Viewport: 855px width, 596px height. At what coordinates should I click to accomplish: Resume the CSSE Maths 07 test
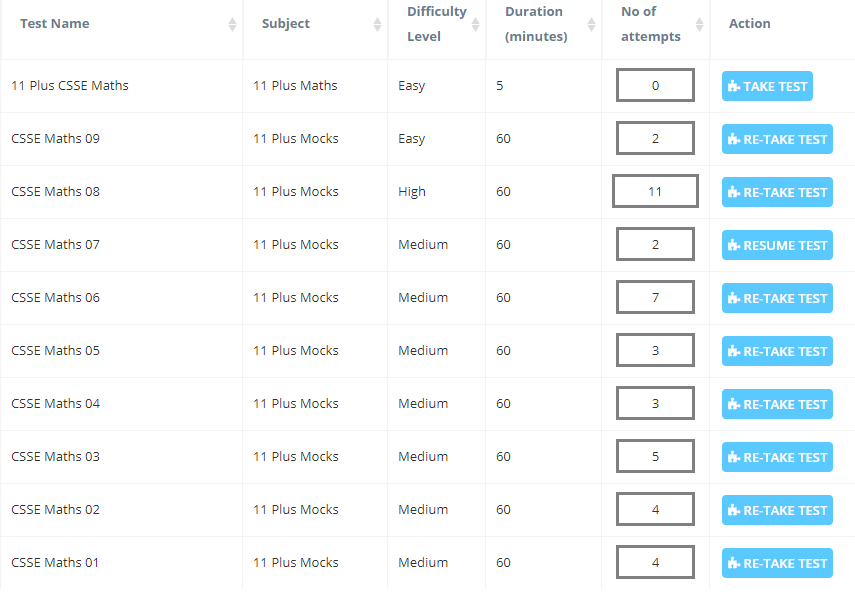(777, 245)
